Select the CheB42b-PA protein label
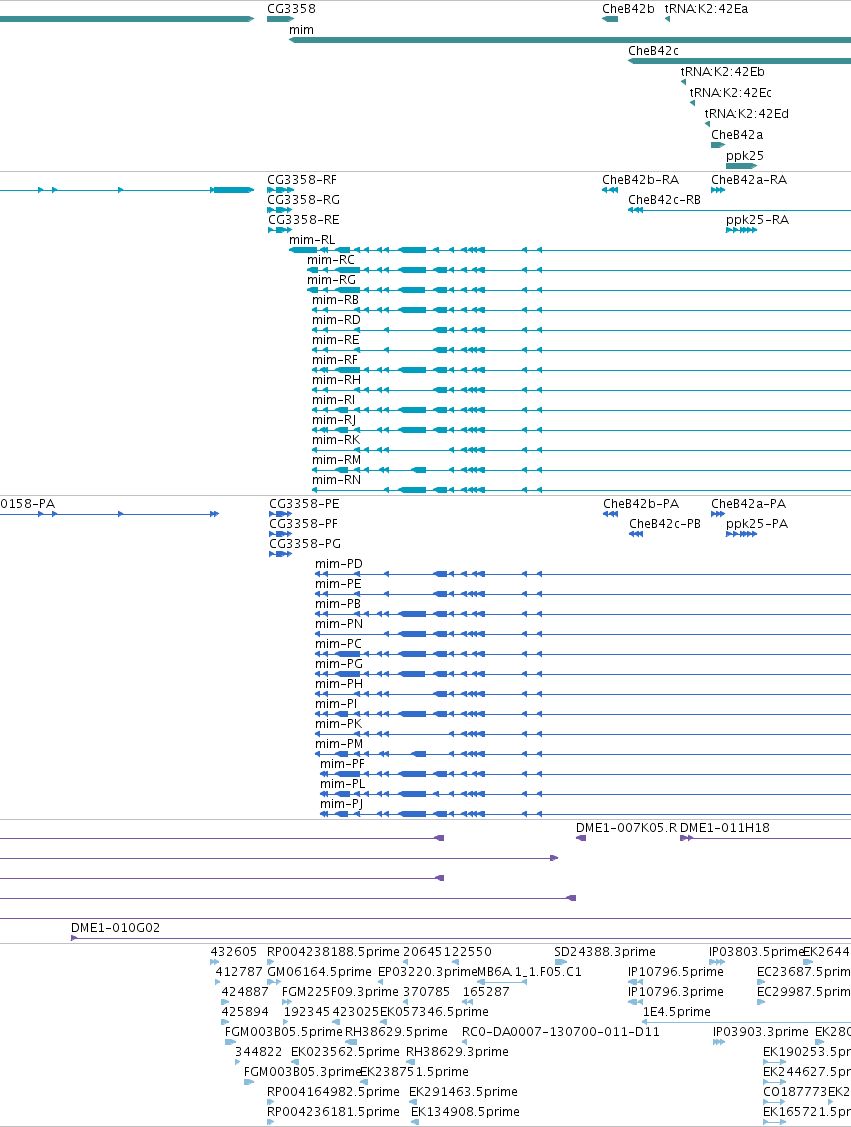 pyautogui.click(x=641, y=504)
